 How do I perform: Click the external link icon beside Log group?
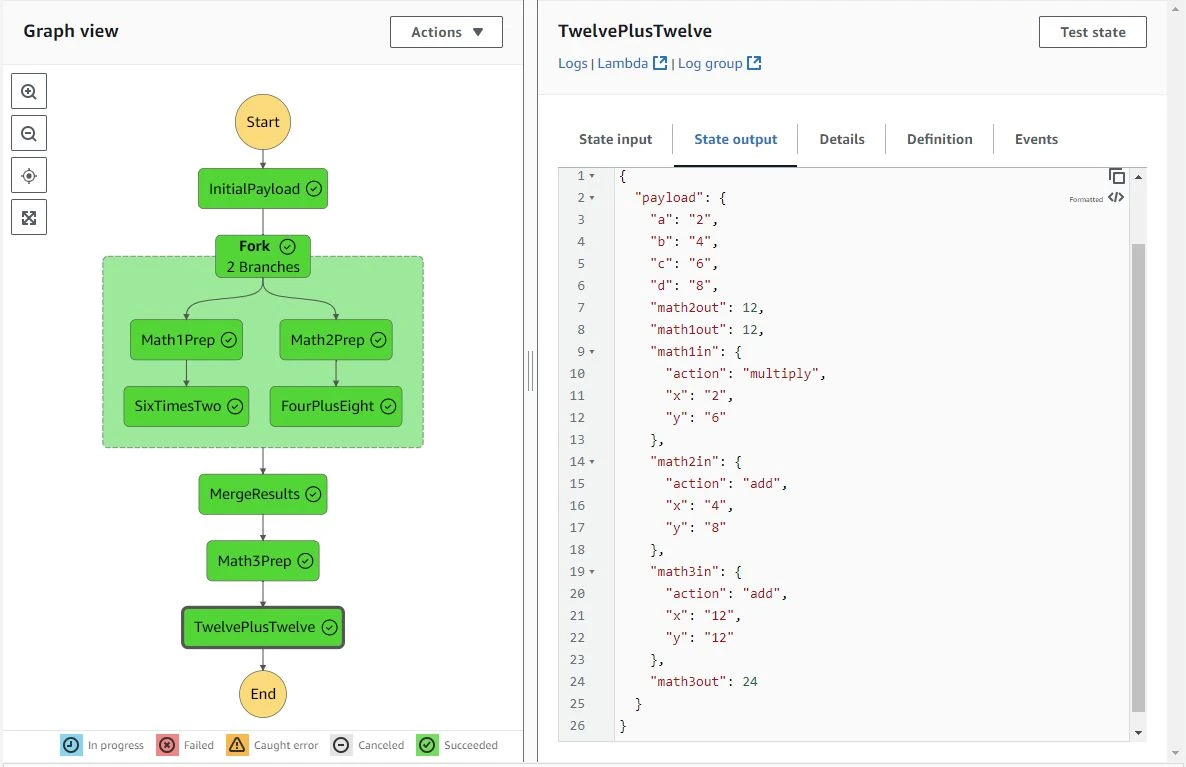(x=755, y=63)
